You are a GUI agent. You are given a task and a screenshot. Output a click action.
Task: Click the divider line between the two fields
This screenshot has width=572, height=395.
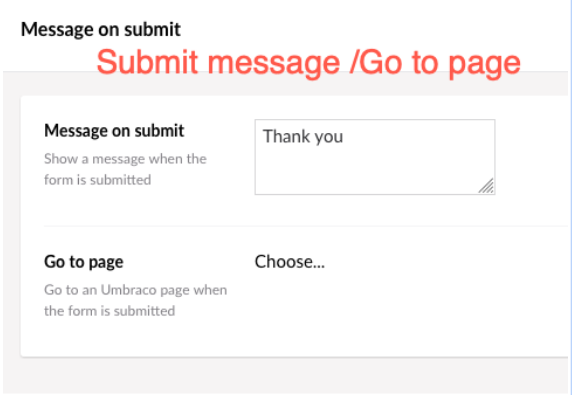coord(306,226)
